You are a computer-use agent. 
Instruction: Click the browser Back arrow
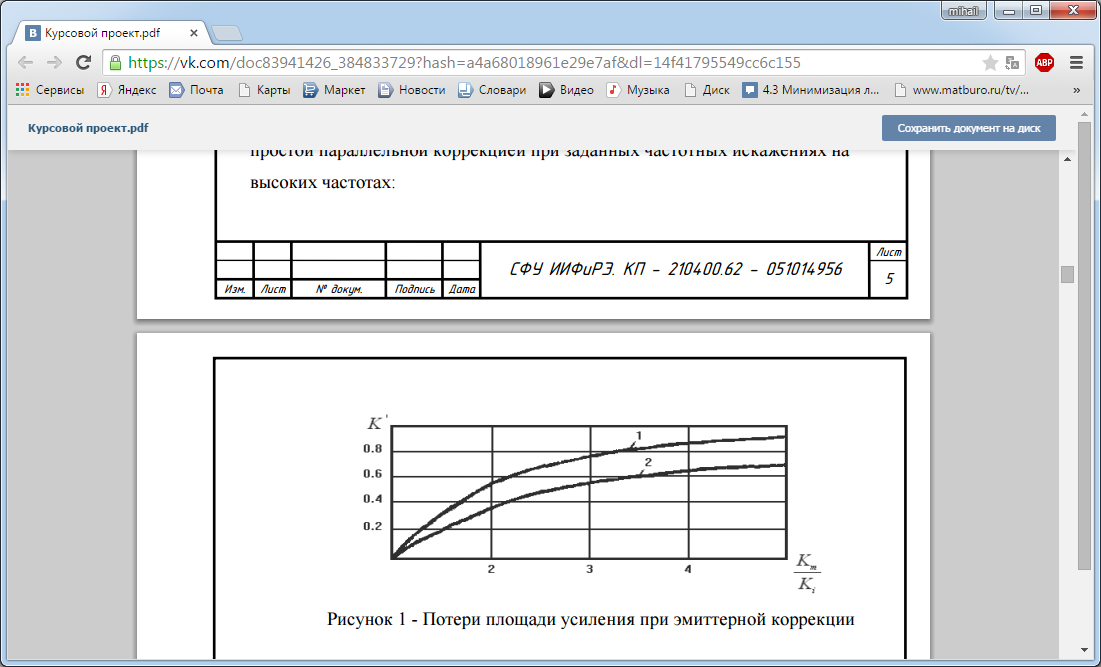click(26, 62)
